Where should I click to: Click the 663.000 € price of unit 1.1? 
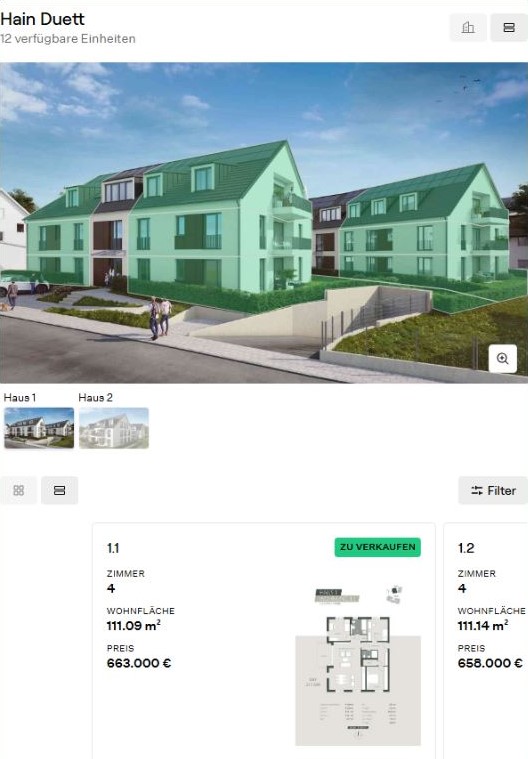(139, 663)
